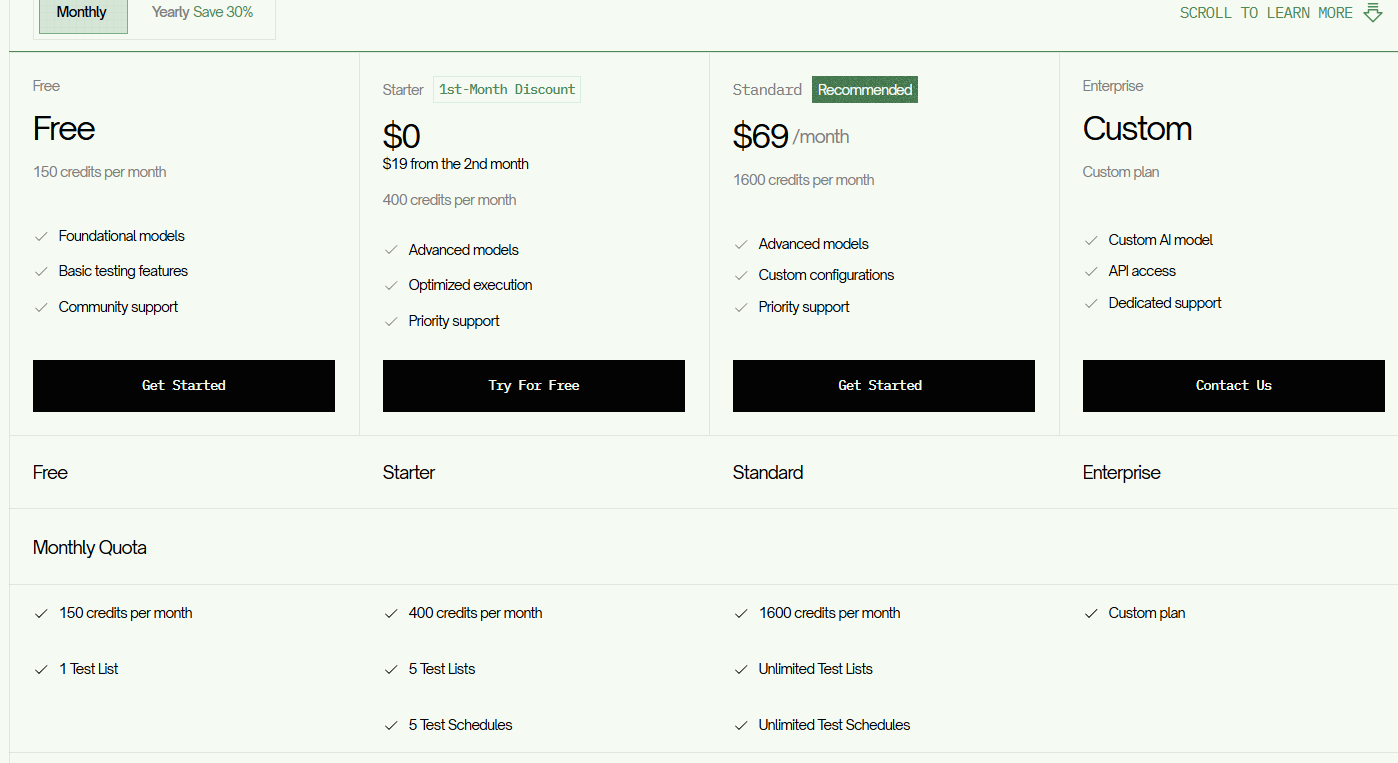Image resolution: width=1398 pixels, height=763 pixels.
Task: Click the checkmark beside Optimized execution
Action: (x=390, y=285)
